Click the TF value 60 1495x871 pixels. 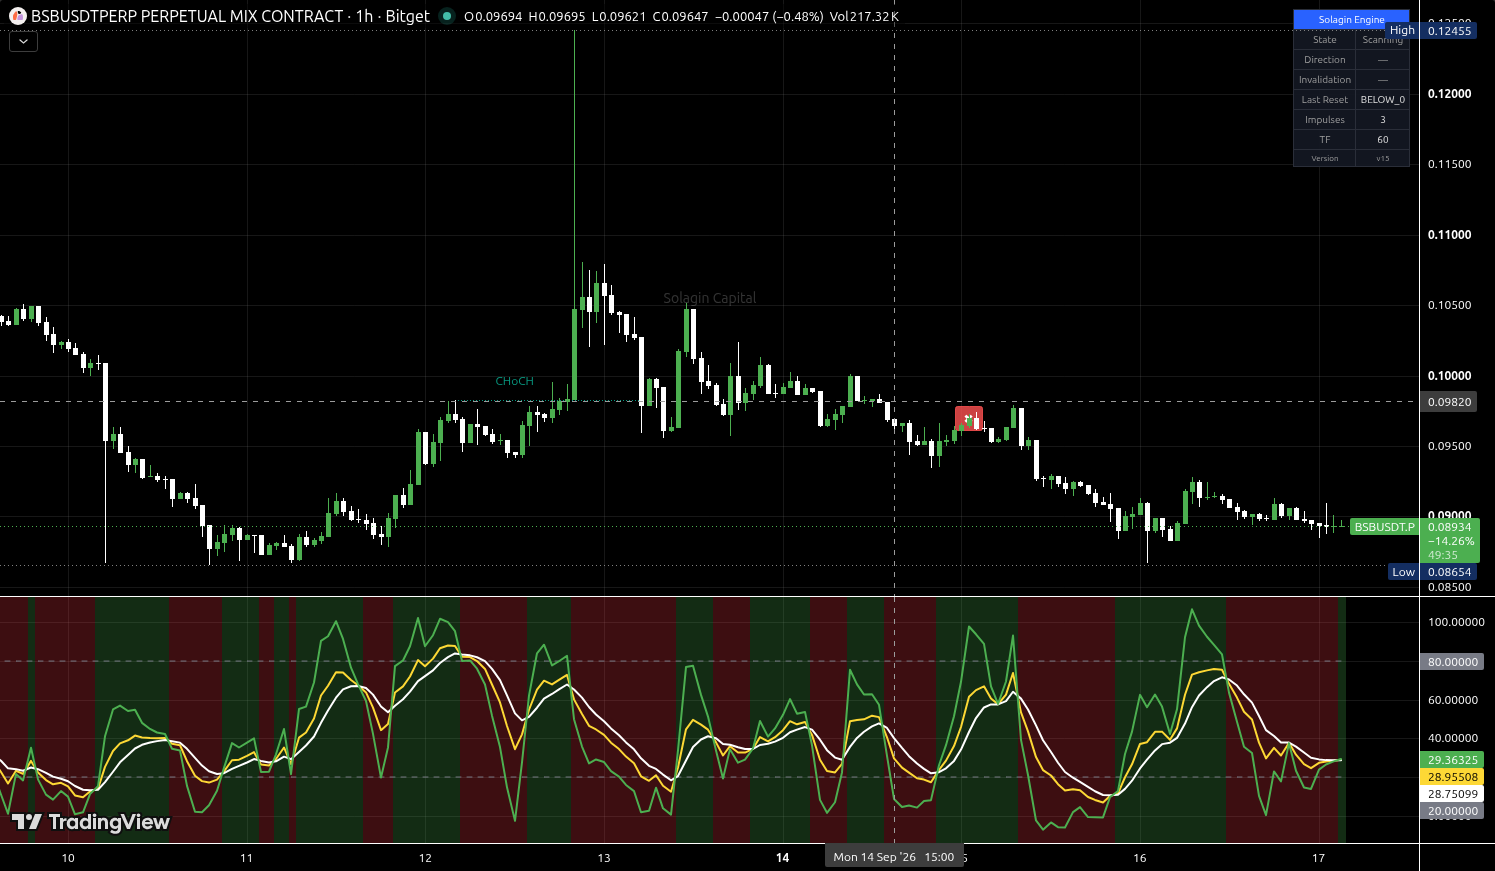click(1383, 140)
